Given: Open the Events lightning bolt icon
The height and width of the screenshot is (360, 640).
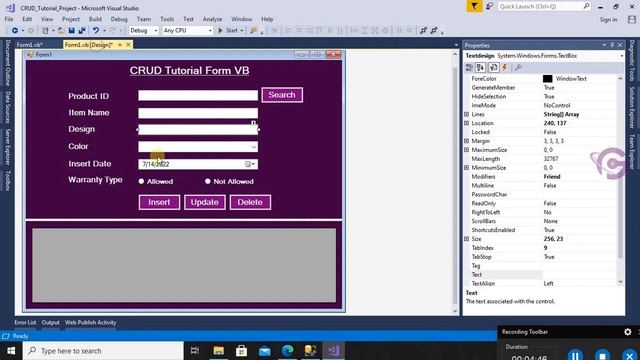Looking at the screenshot, I should tap(504, 68).
